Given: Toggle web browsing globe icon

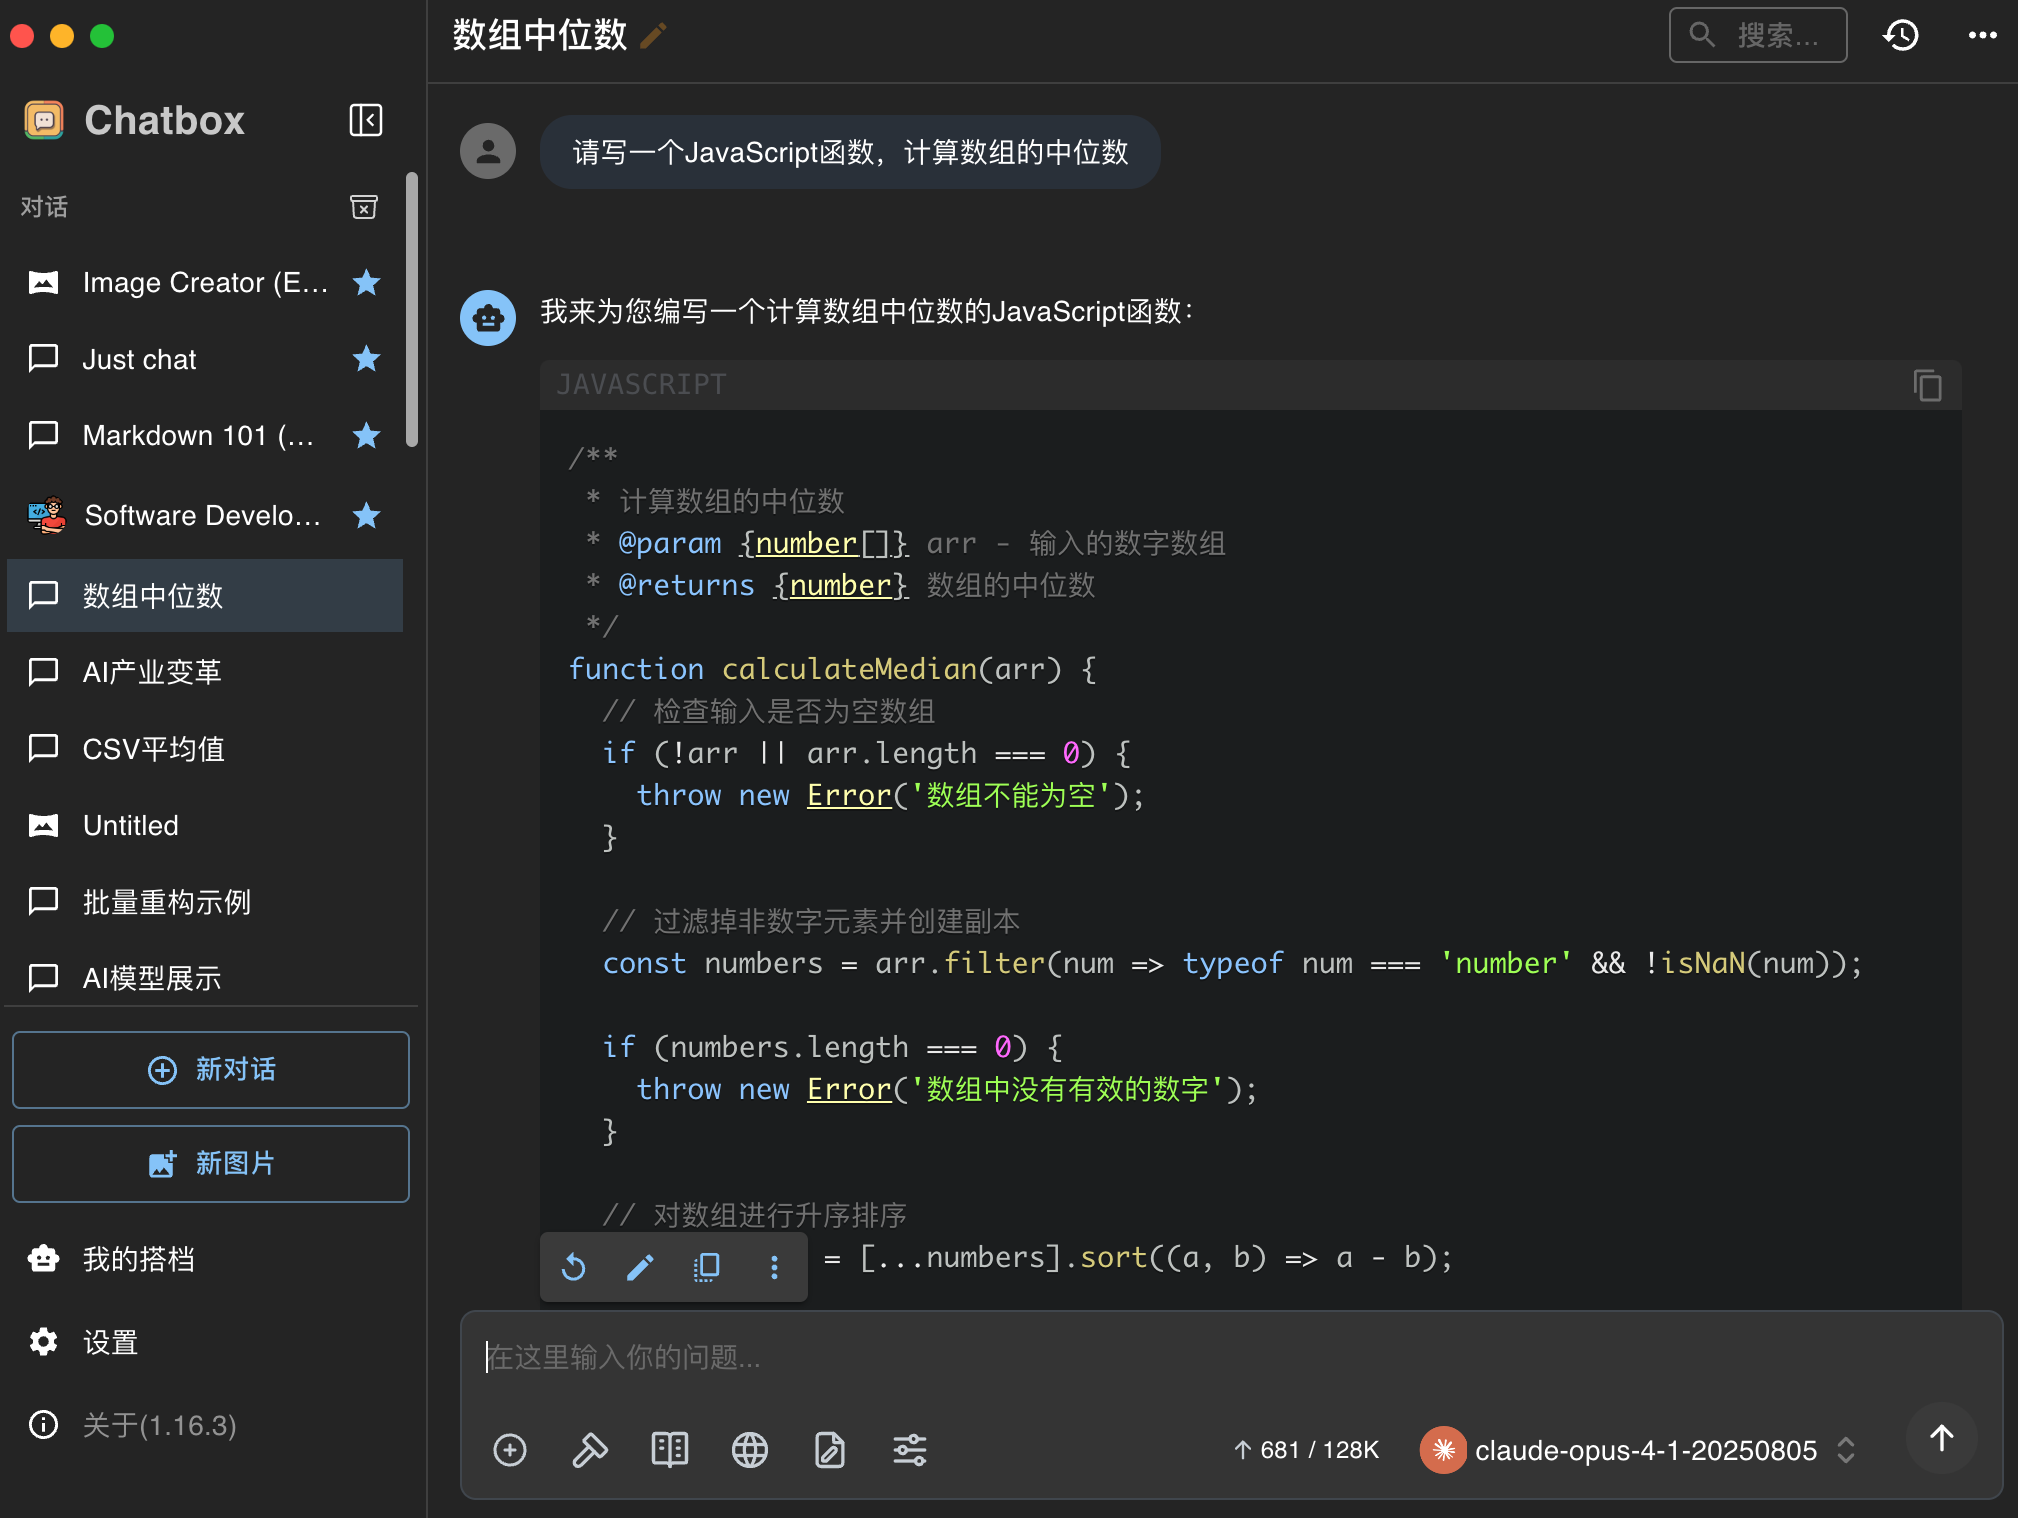Looking at the screenshot, I should tap(750, 1450).
